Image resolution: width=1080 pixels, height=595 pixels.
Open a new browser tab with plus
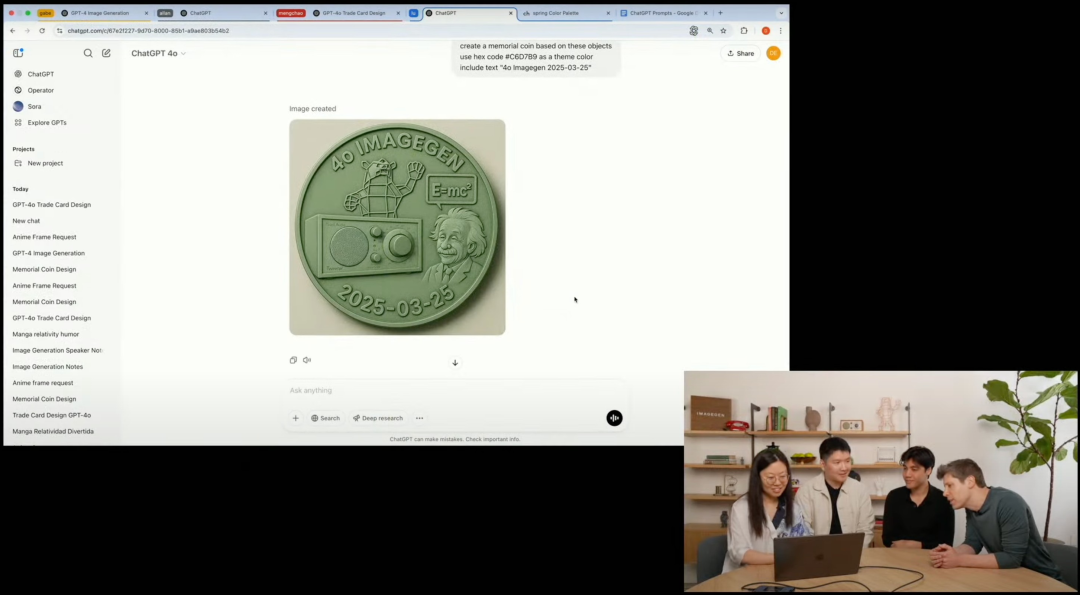[x=720, y=13]
